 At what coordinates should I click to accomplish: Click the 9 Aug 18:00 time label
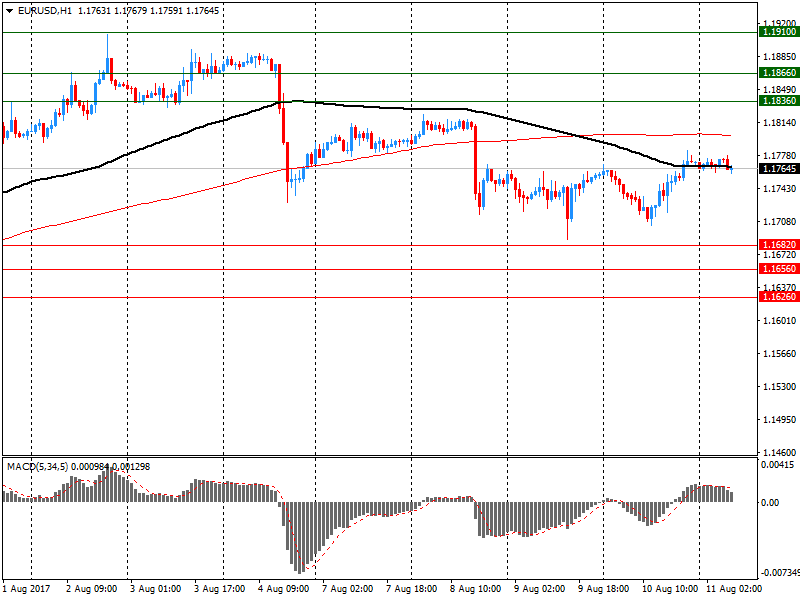tap(604, 589)
